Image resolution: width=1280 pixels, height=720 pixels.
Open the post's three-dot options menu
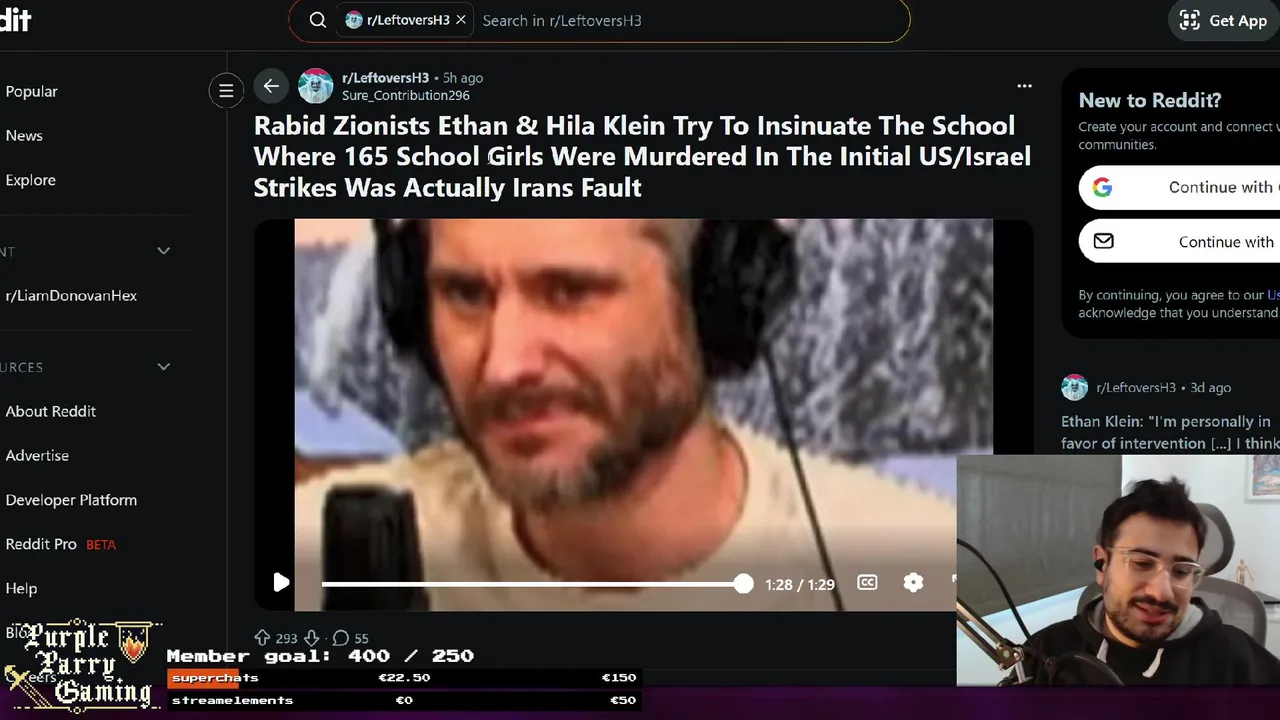[x=1024, y=86]
